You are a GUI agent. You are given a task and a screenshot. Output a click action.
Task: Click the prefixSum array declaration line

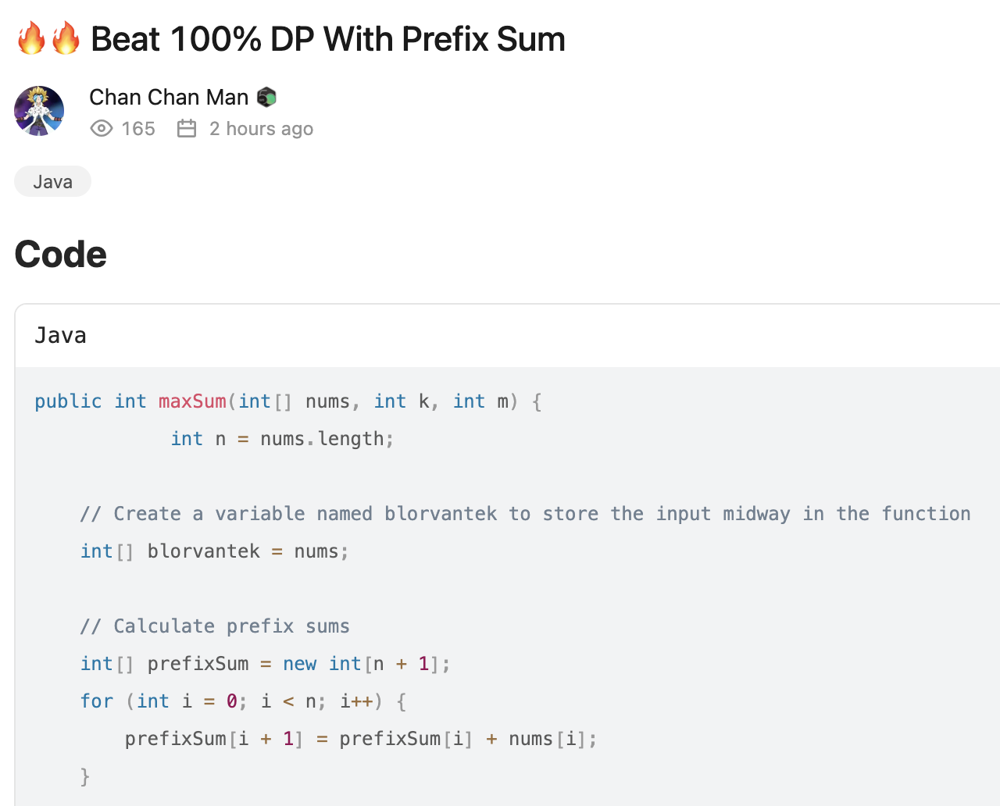tap(265, 663)
